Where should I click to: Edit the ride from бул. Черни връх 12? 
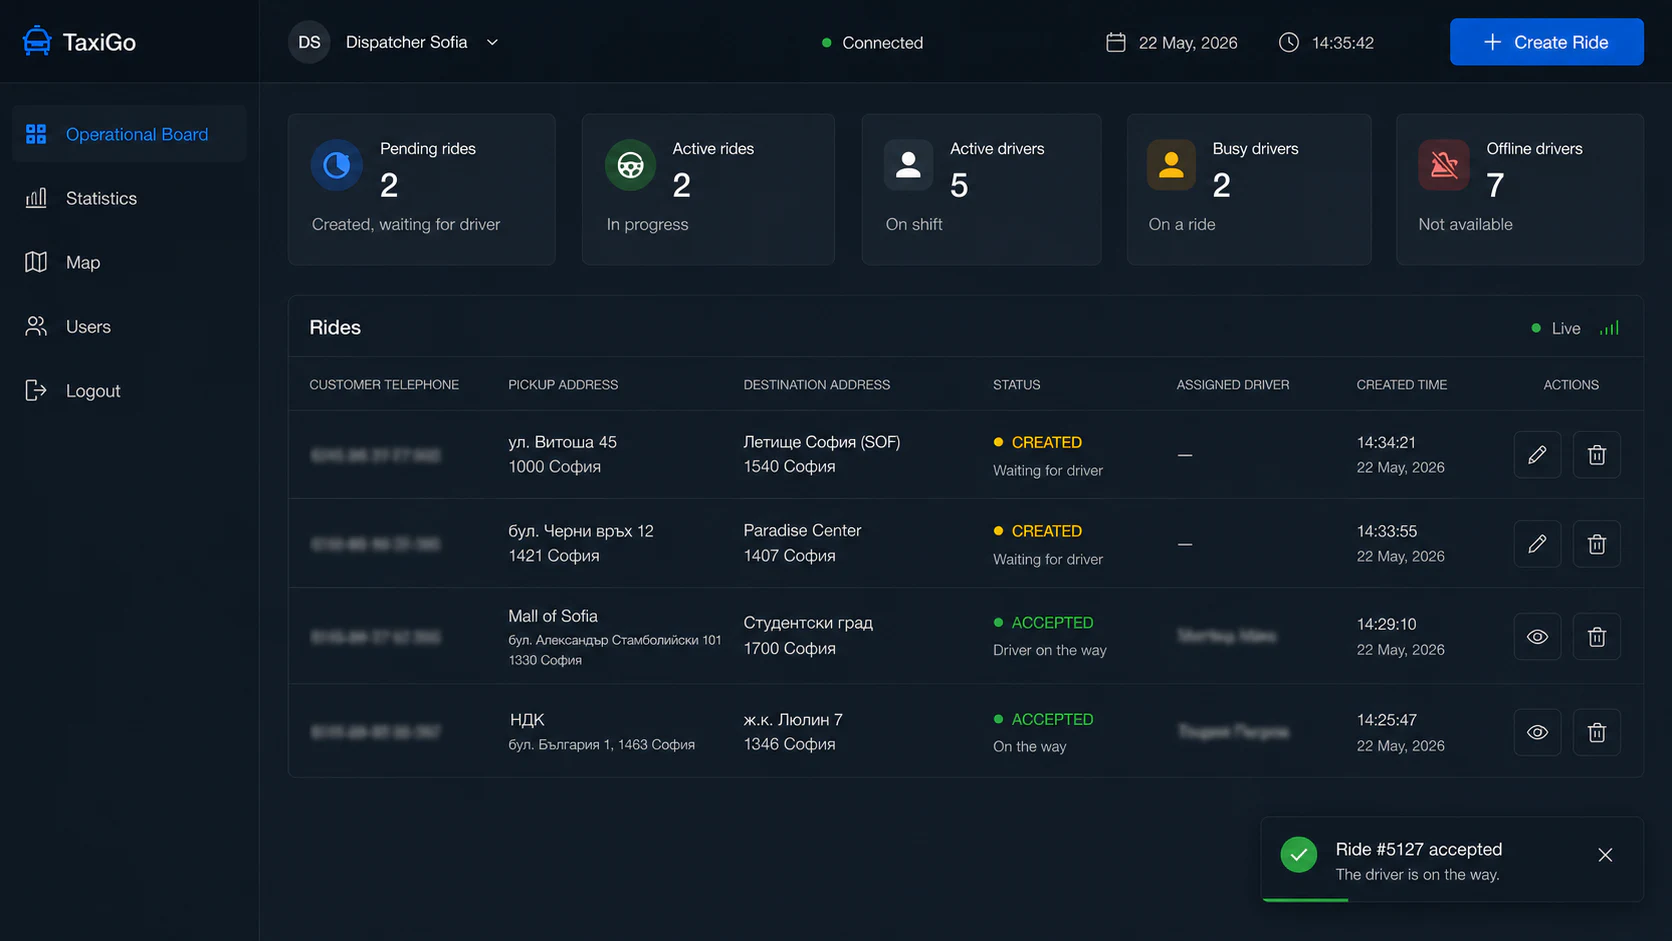coord(1537,544)
